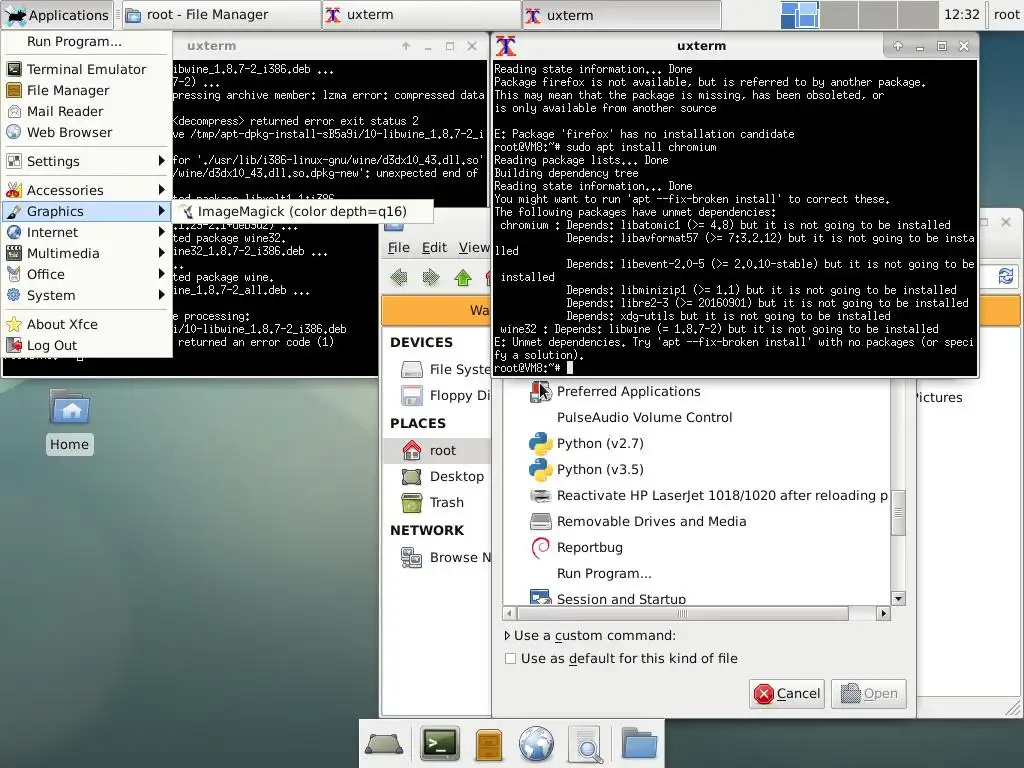The image size is (1024, 768).
Task: Click the application list vertical scrollbar thumb
Action: pos(899,513)
